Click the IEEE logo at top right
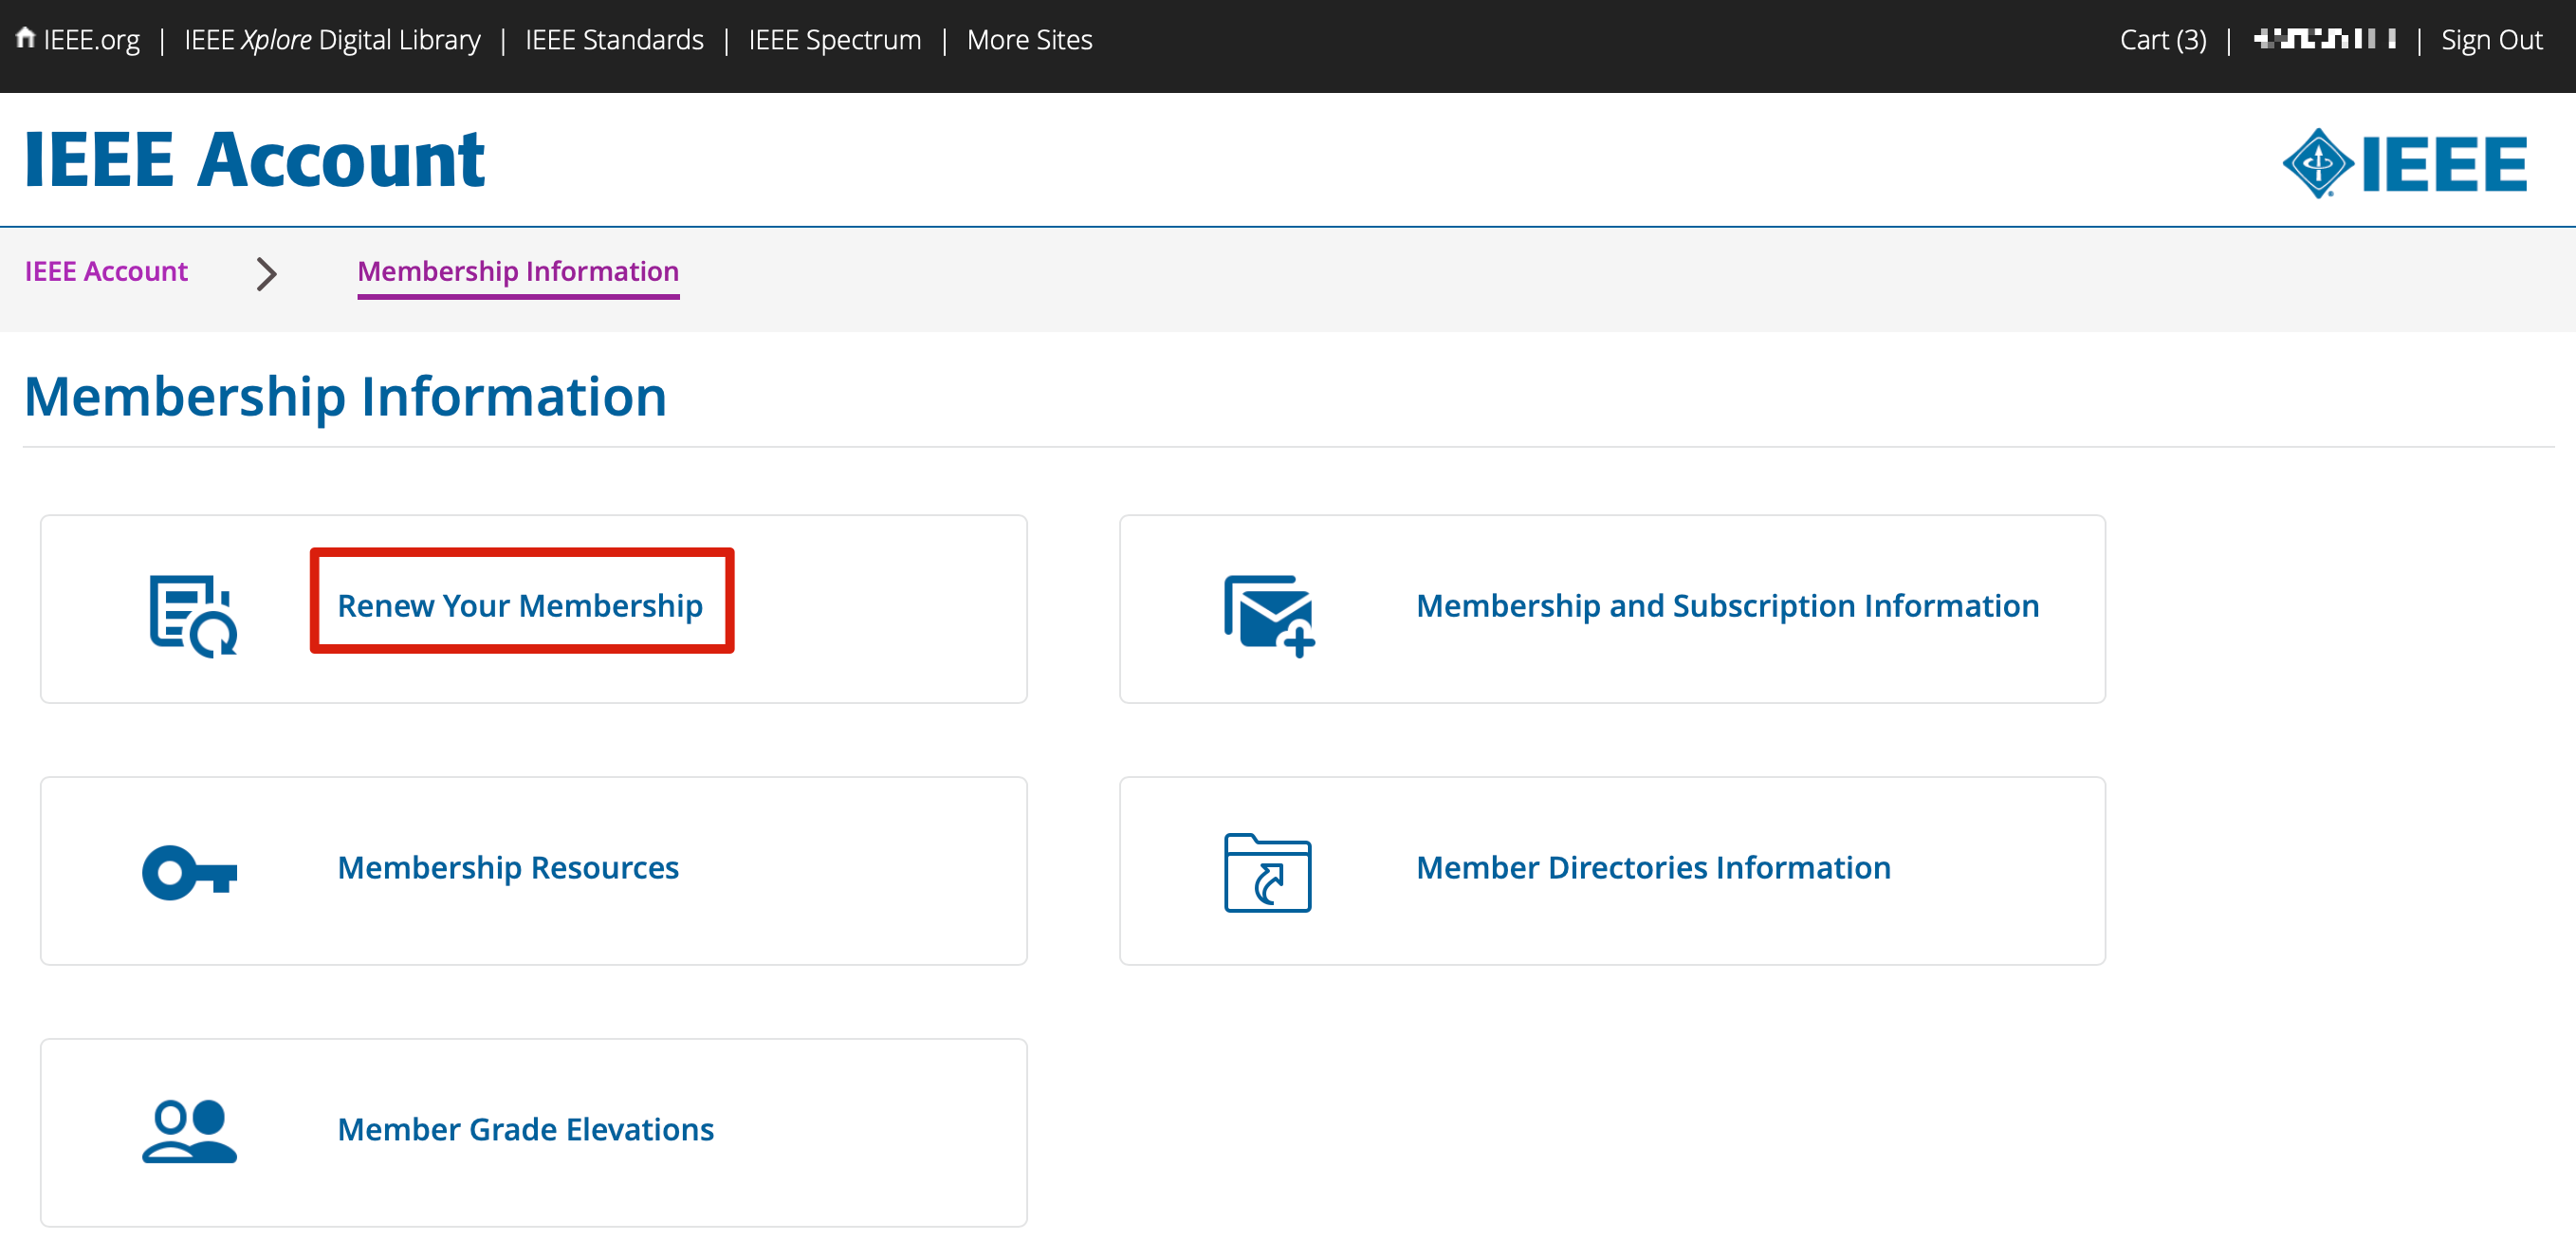 [x=2404, y=163]
